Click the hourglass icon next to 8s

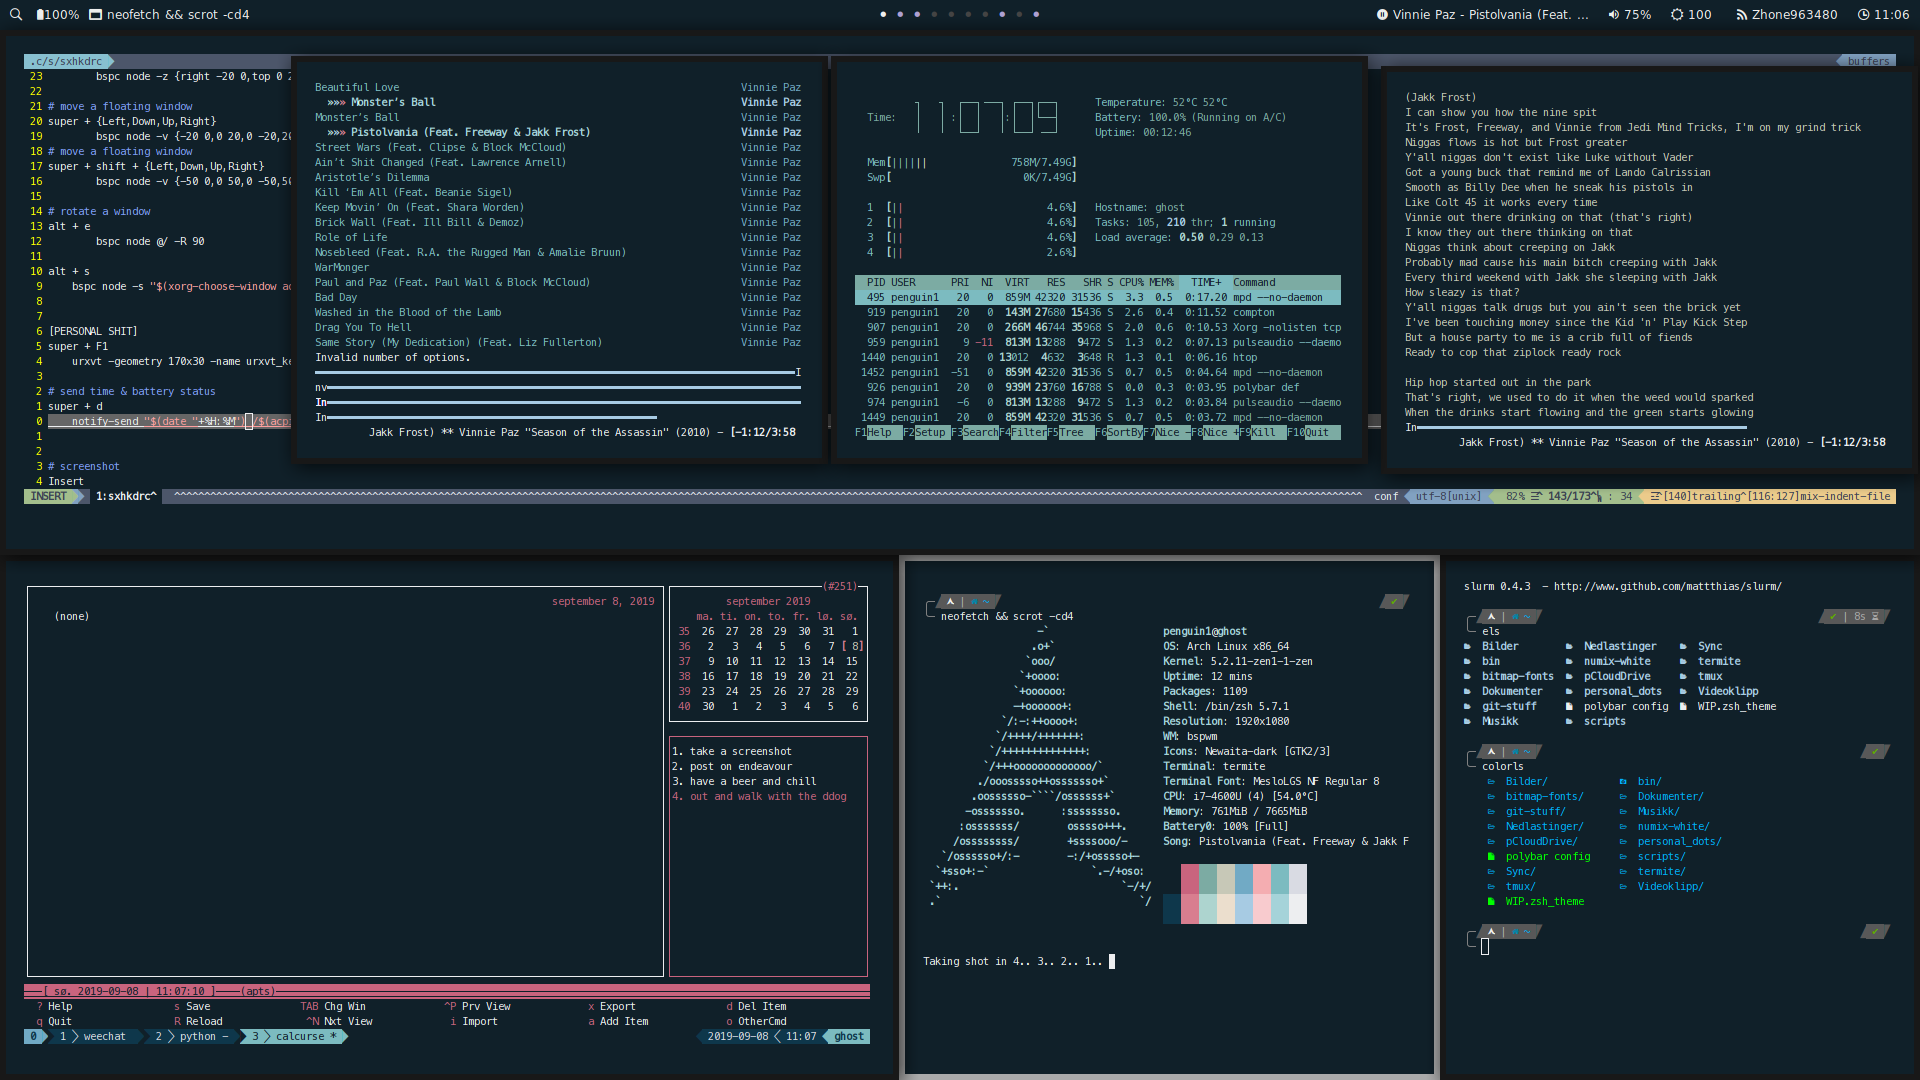click(x=1875, y=617)
